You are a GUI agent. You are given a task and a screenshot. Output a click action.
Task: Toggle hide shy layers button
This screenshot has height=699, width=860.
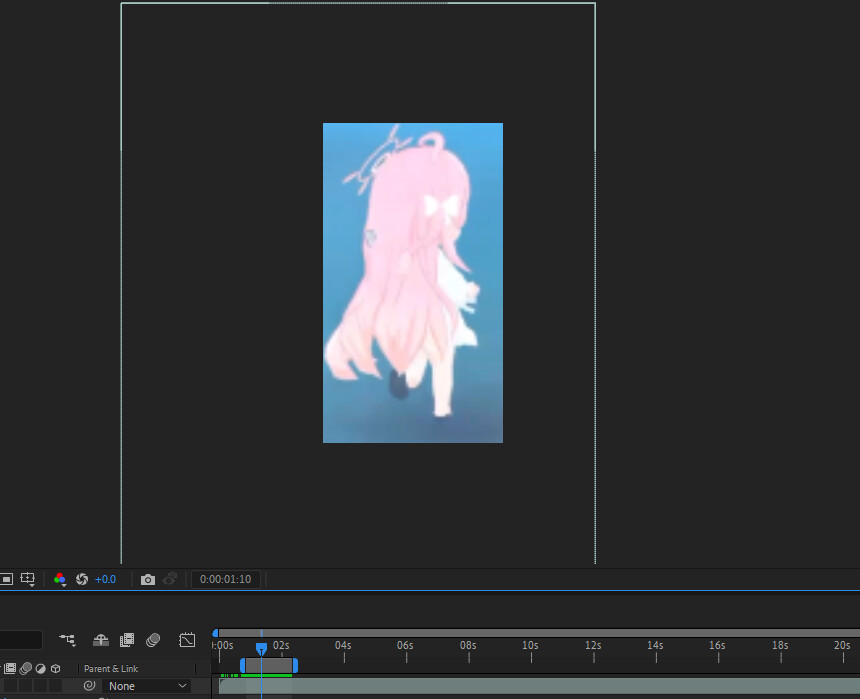[x=101, y=640]
